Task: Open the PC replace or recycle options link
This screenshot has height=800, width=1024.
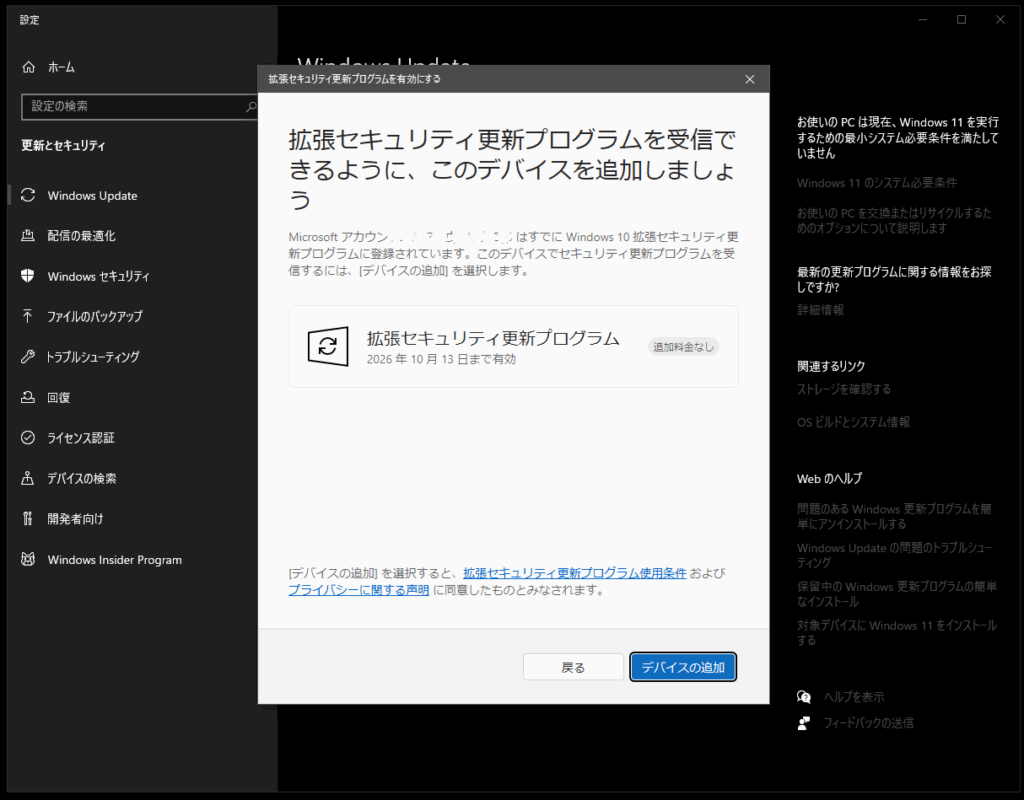Action: 894,221
